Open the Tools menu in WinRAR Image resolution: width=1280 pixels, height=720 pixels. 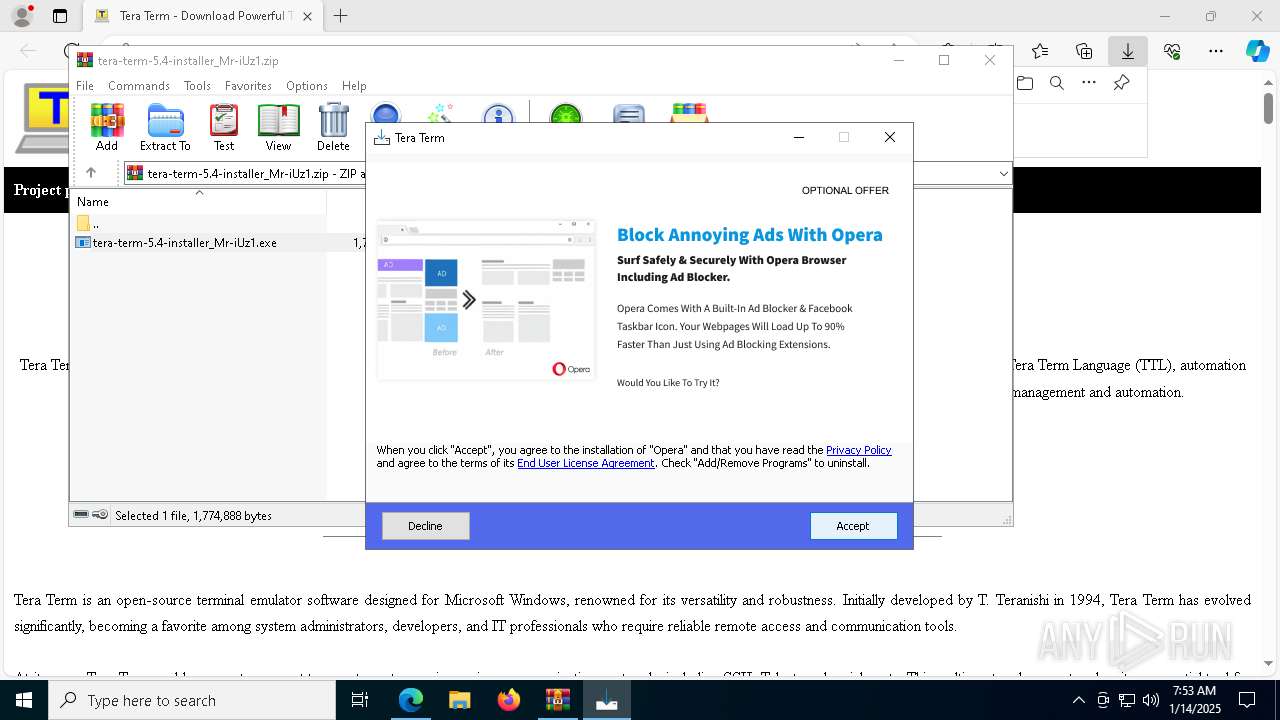[x=197, y=86]
